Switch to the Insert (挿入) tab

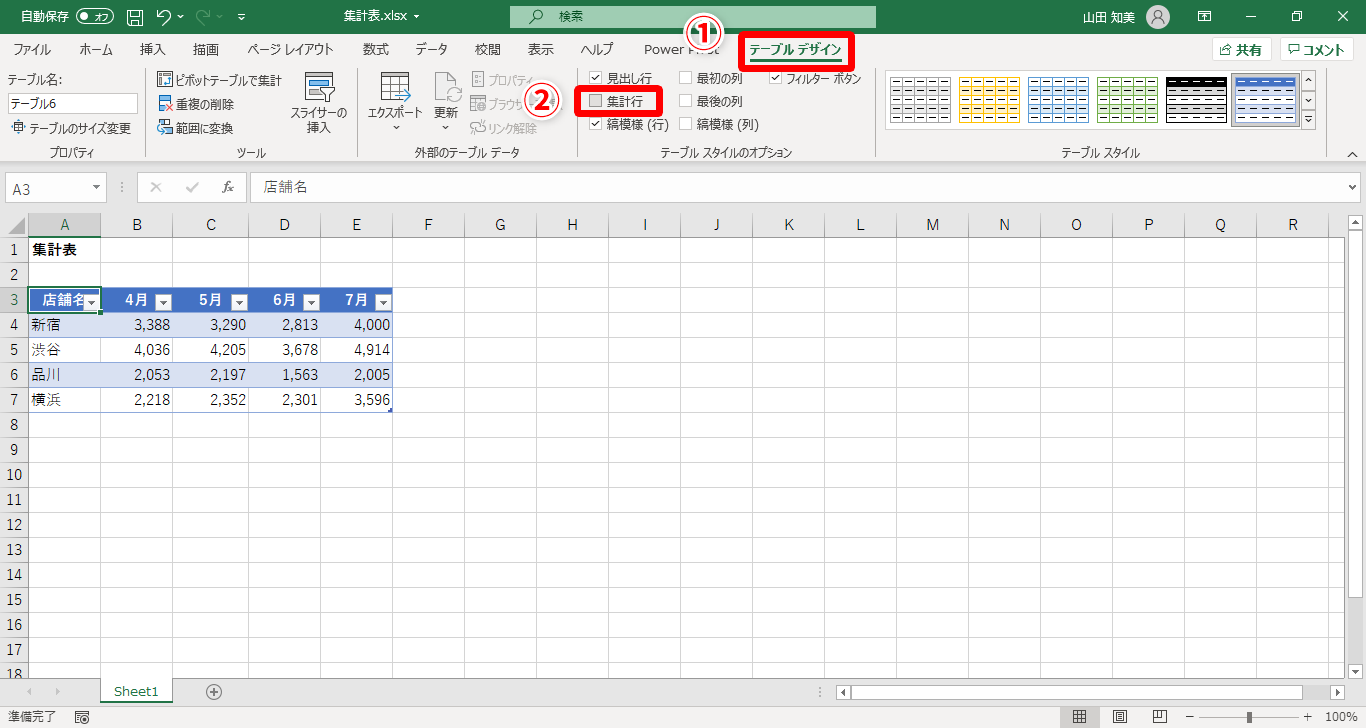[153, 49]
